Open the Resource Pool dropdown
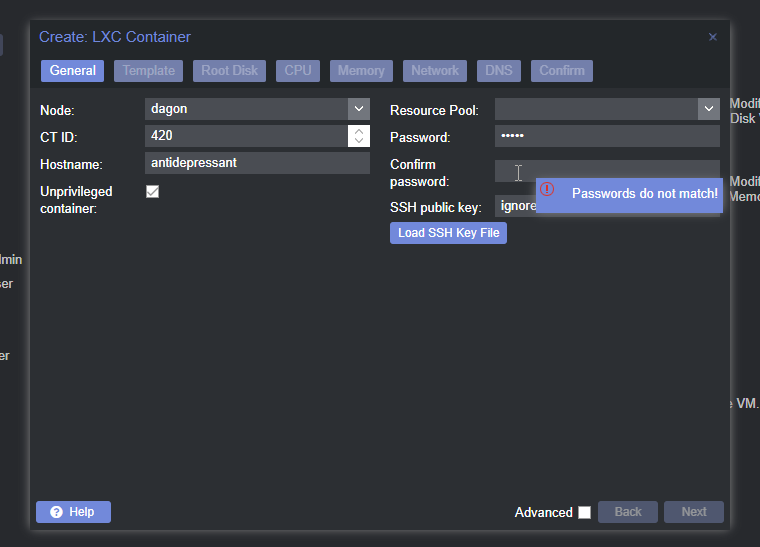 click(x=709, y=109)
